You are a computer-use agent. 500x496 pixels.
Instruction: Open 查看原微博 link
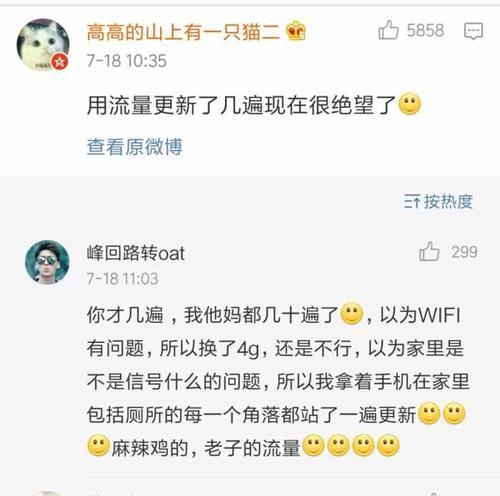pyautogui.click(x=134, y=147)
